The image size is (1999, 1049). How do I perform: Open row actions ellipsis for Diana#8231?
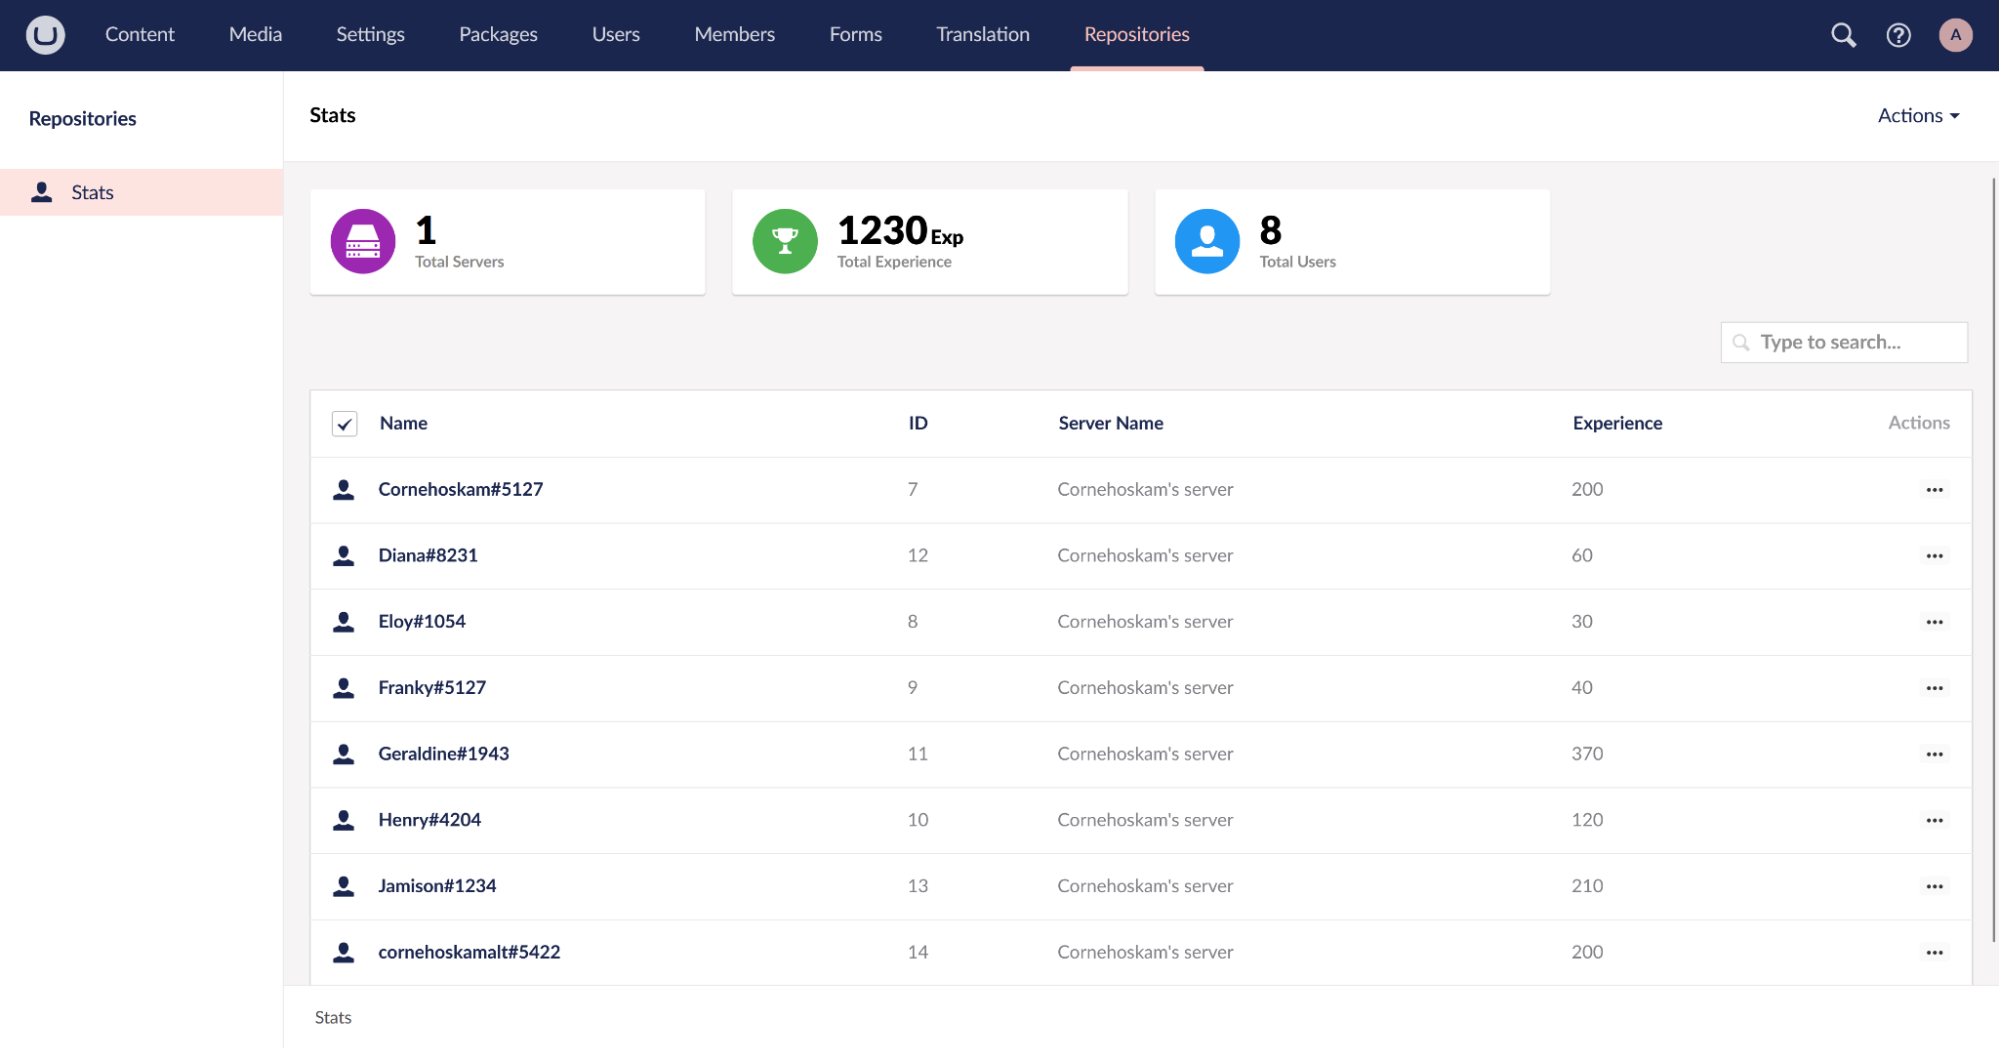tap(1934, 556)
